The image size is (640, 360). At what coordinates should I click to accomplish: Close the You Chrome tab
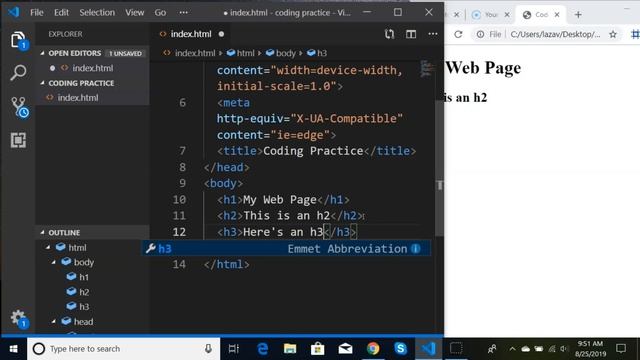pyautogui.click(x=507, y=15)
